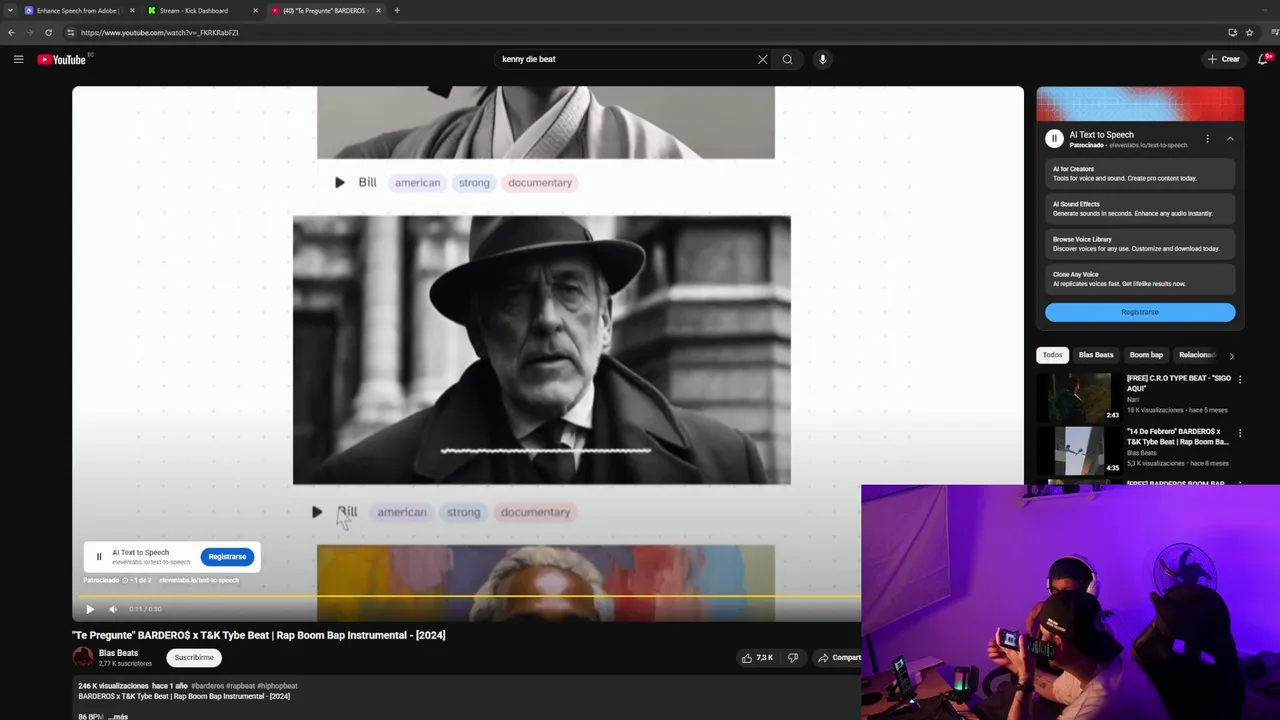
Task: Seek using the yellow ad progress bar
Action: click(470, 597)
